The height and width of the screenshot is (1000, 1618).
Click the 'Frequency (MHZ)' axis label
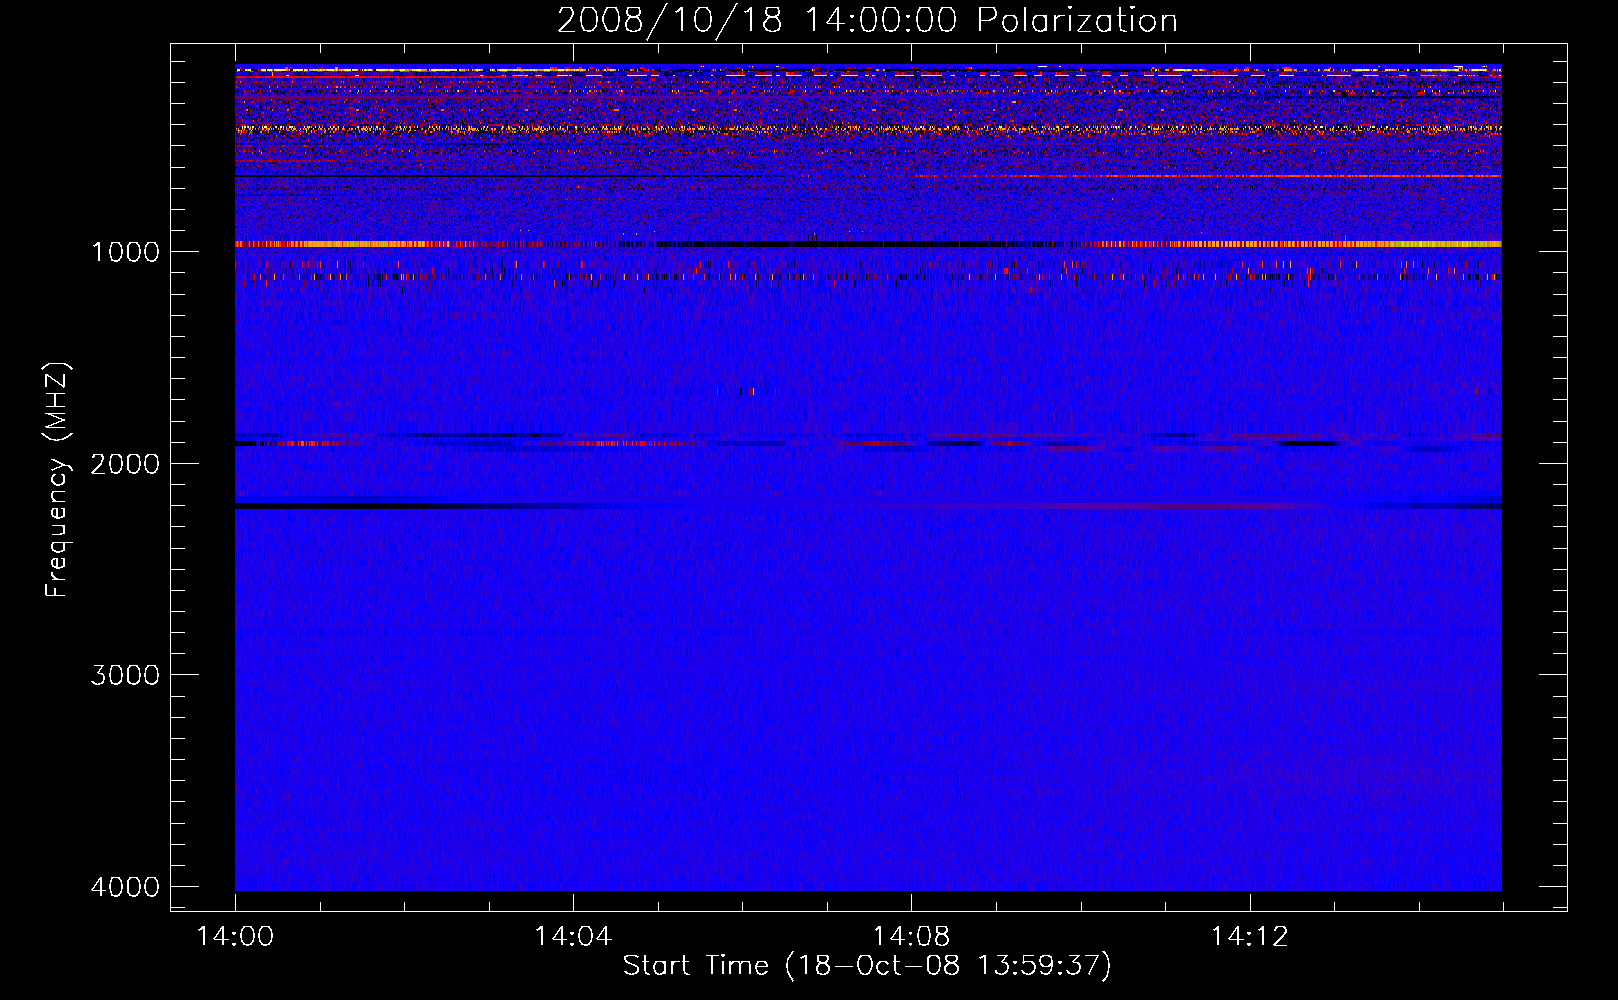57,480
